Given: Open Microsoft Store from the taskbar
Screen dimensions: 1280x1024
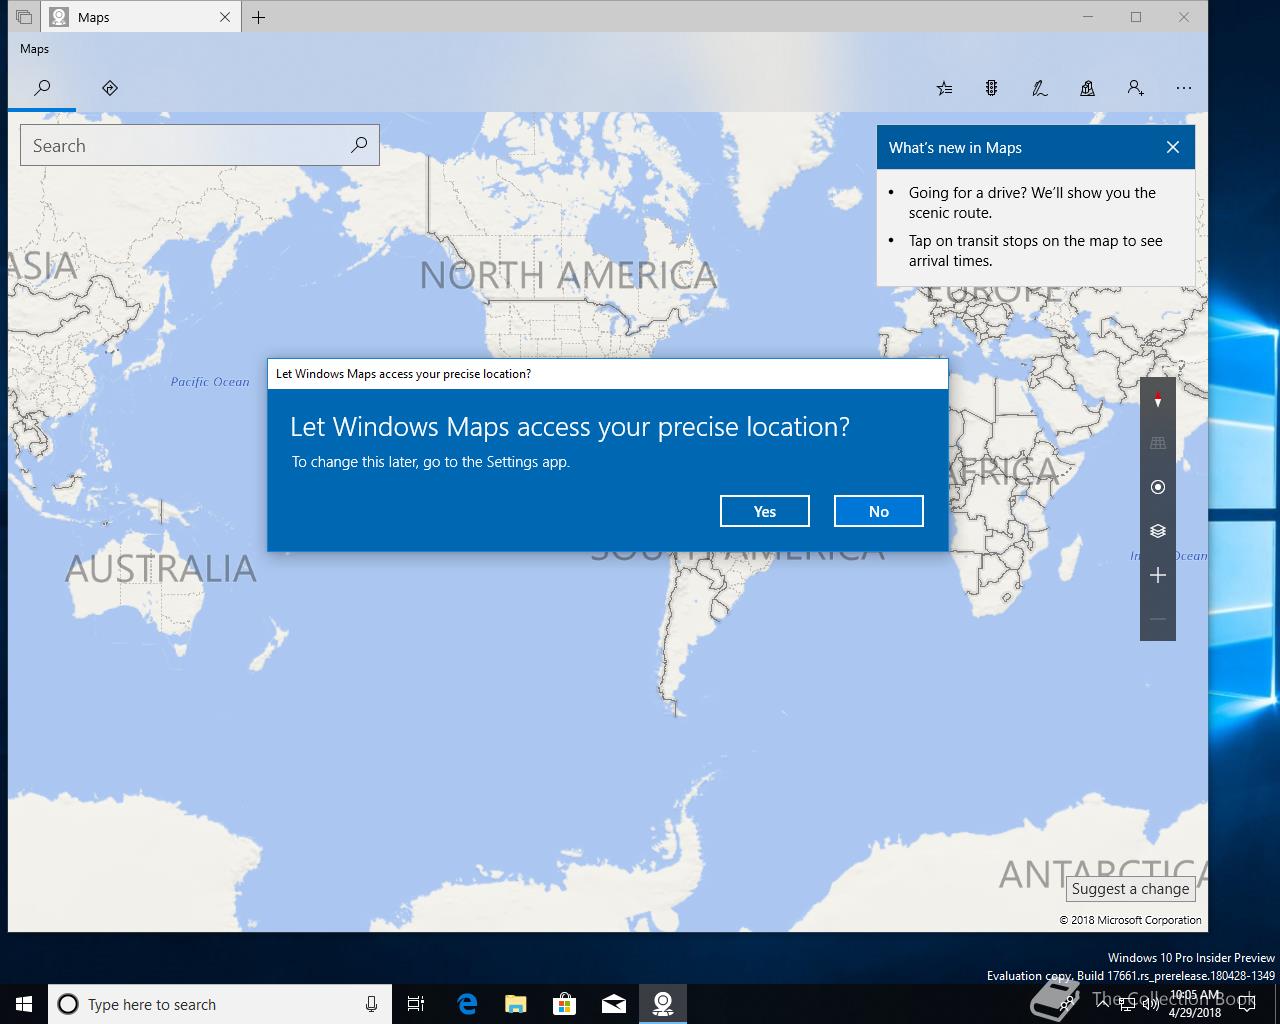Looking at the screenshot, I should 564,1004.
